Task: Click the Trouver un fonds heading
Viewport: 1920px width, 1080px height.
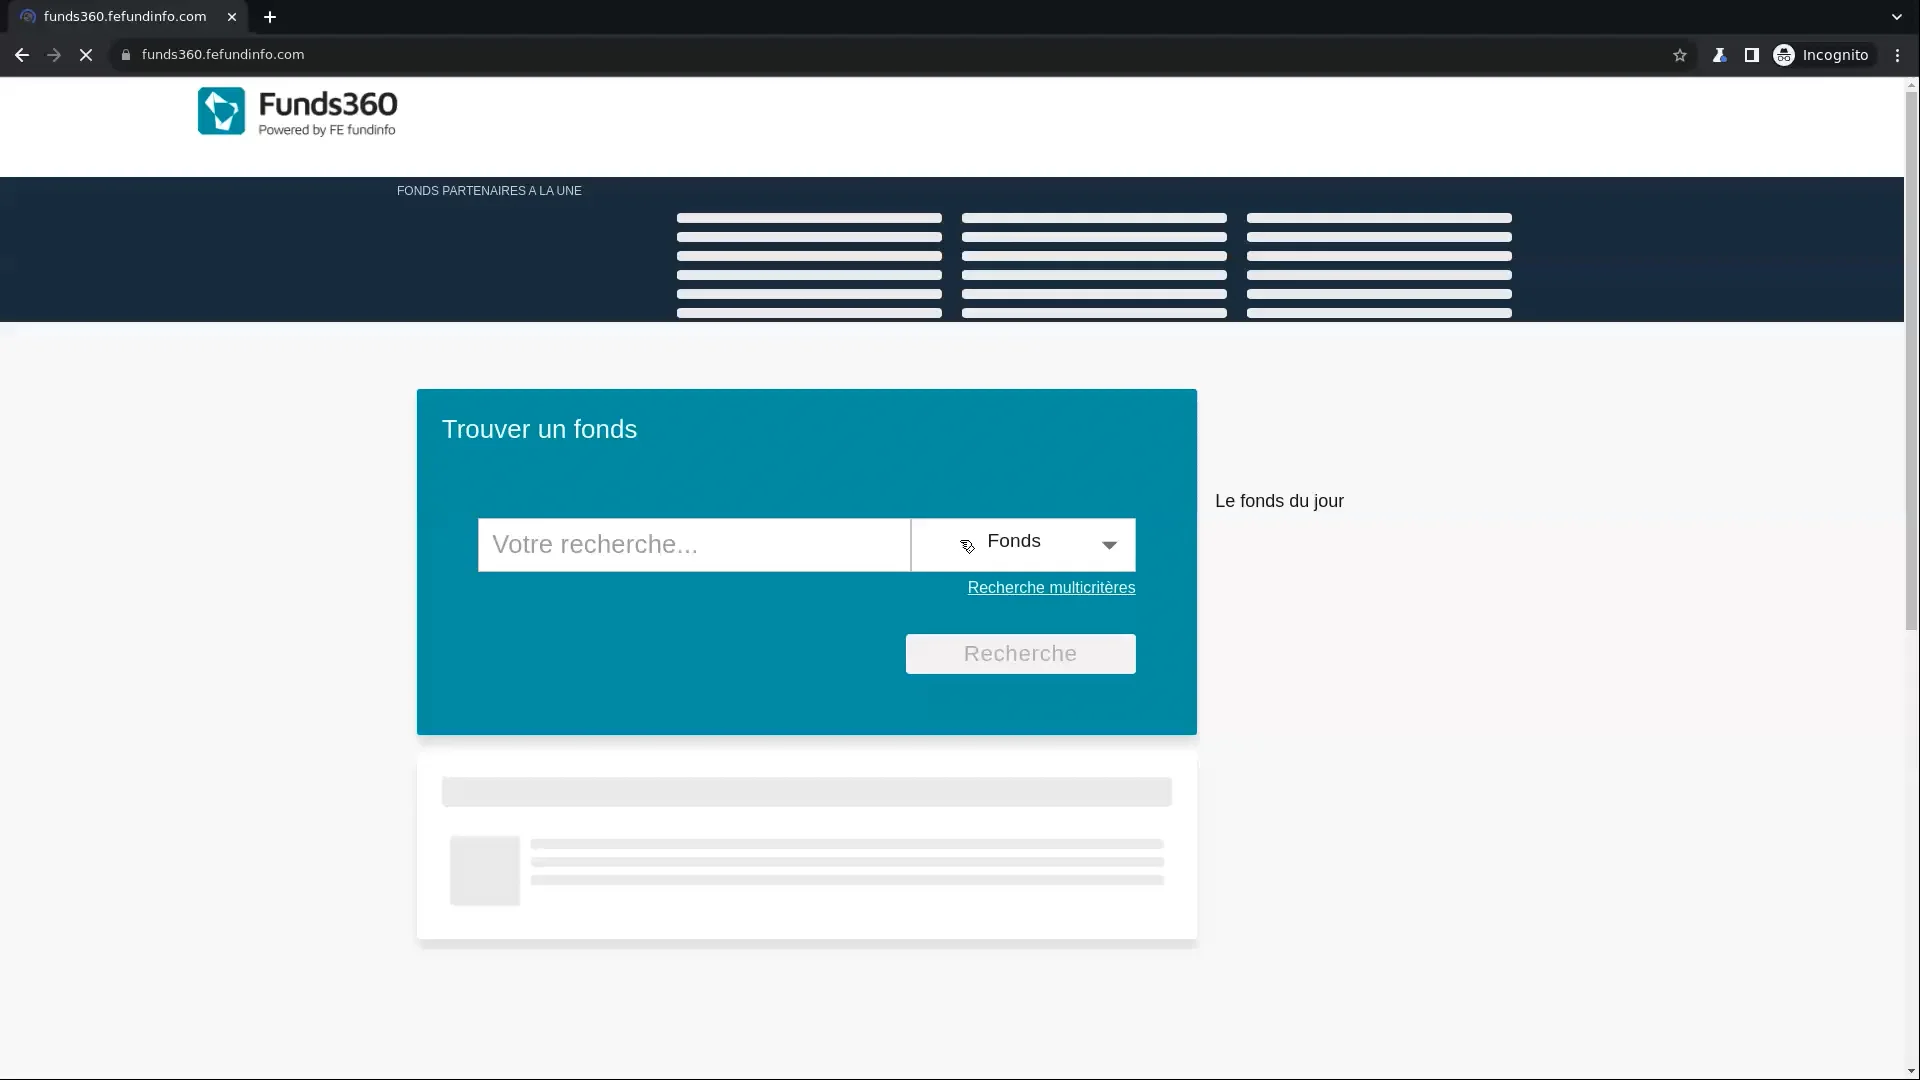Action: [x=539, y=430]
